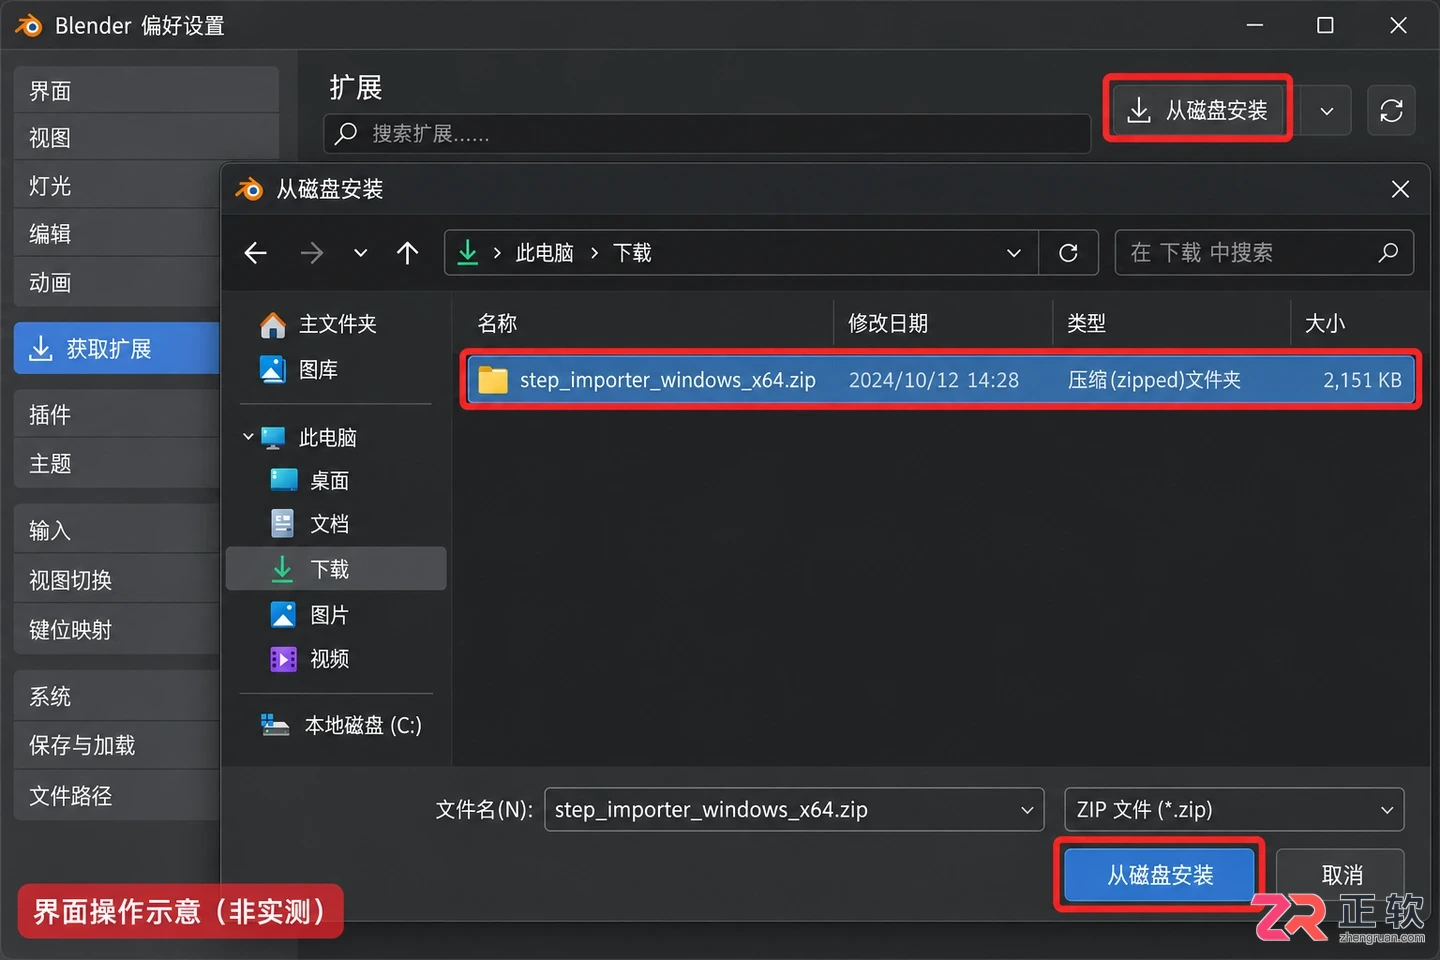Select 视频 folder in navigation pane
Viewport: 1440px width, 960px height.
(310, 659)
